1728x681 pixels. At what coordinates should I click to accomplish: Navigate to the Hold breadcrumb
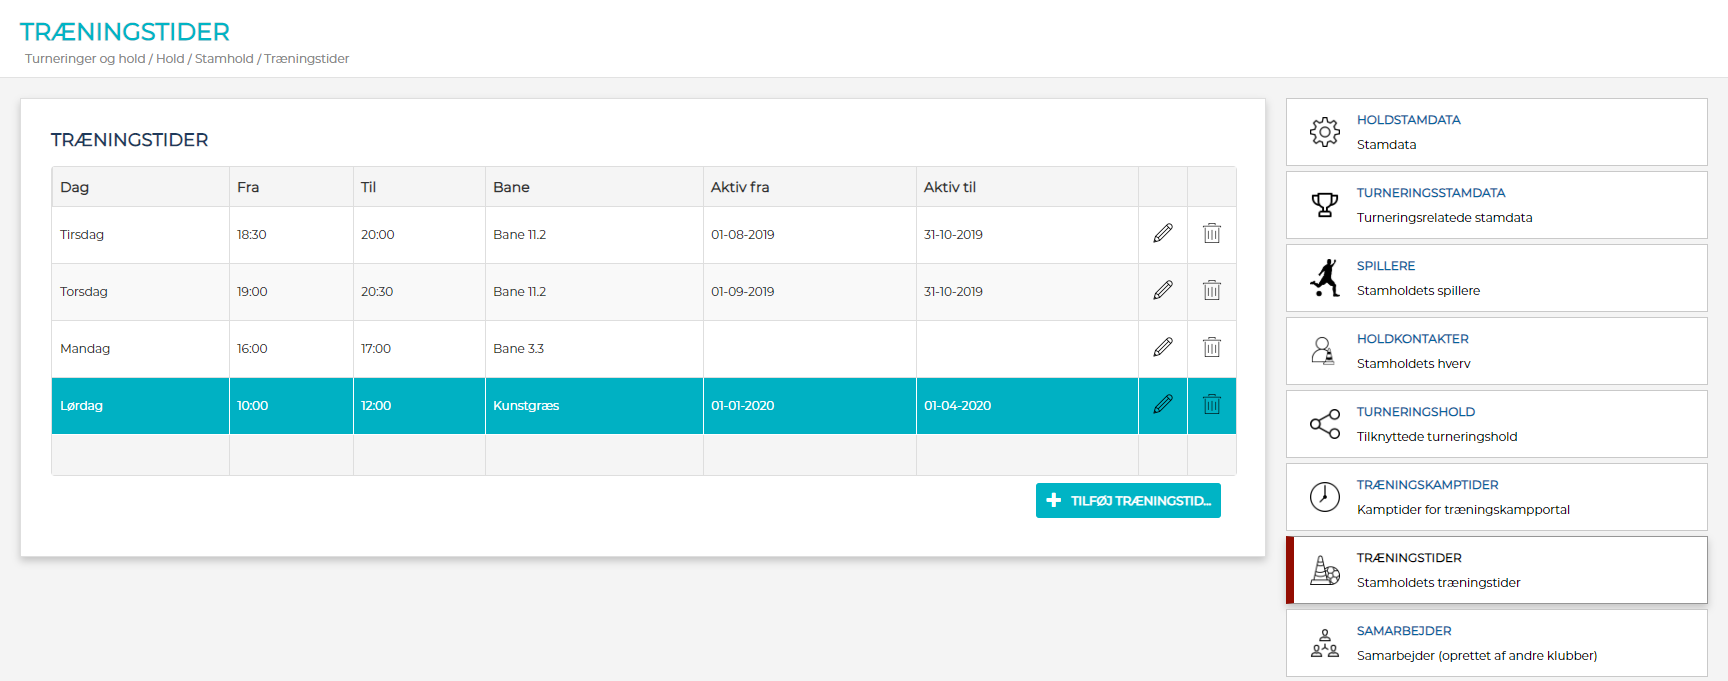click(x=170, y=59)
